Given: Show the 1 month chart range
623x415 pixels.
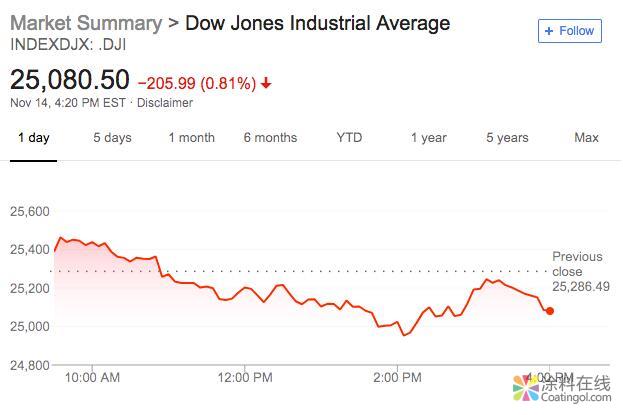Looking at the screenshot, I should [191, 138].
